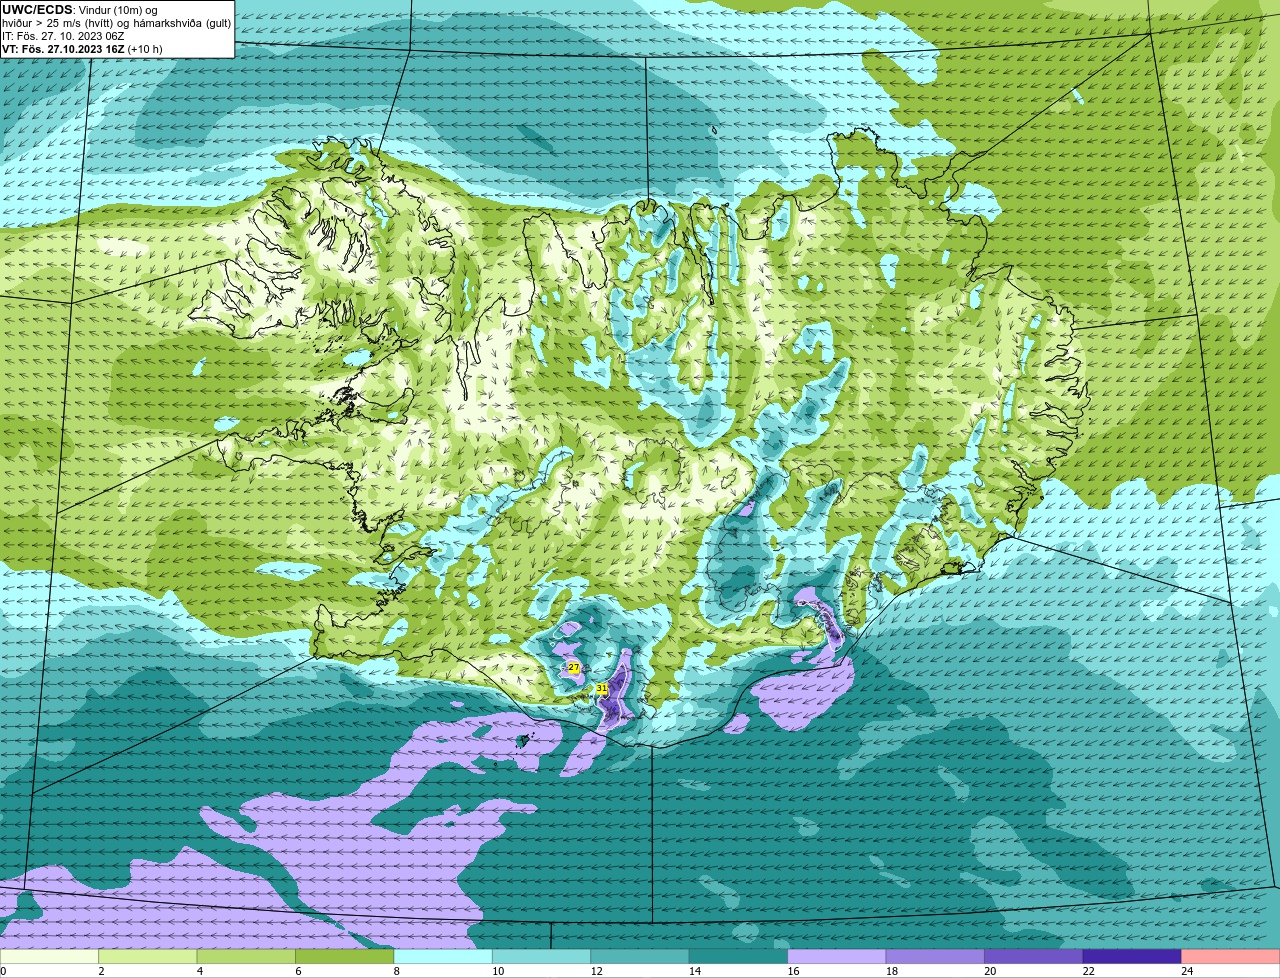This screenshot has height=978, width=1280.
Task: Select the 12–14 m/s teal legend swatch
Action: coord(641,956)
